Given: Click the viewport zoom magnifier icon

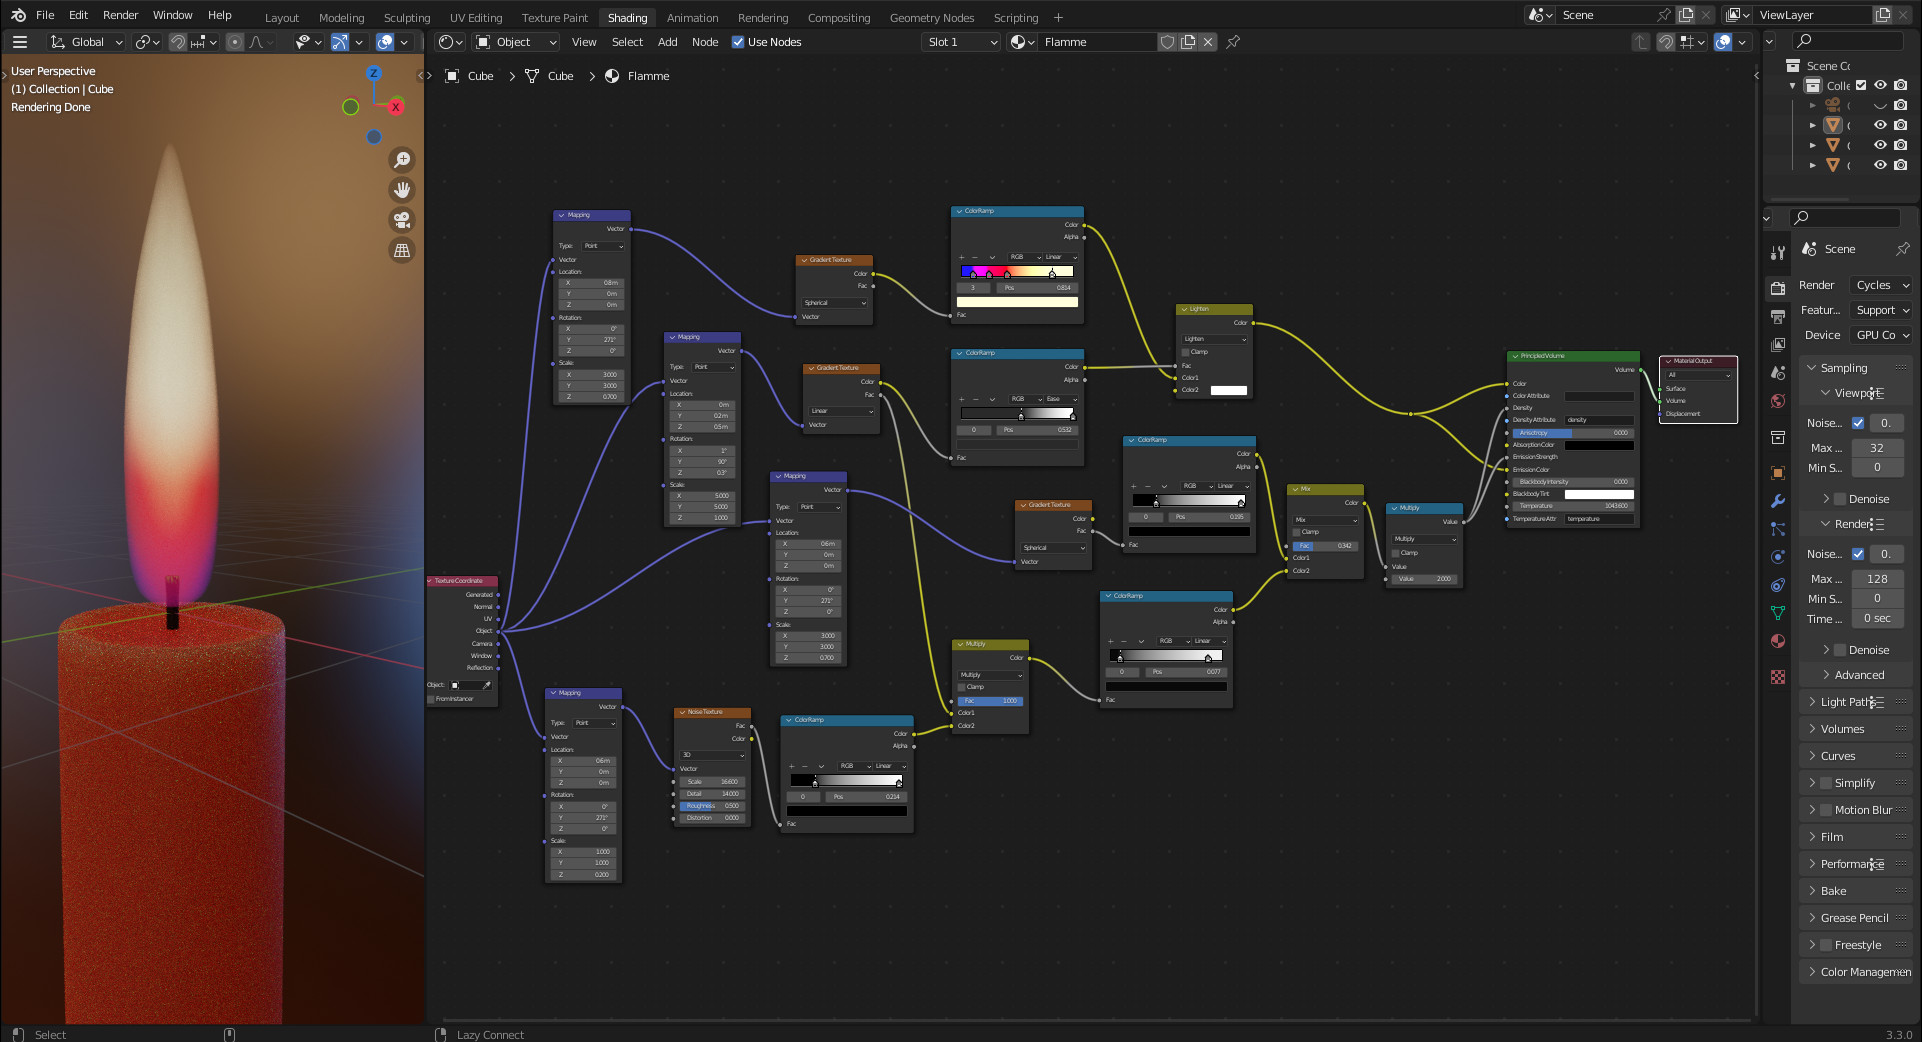Looking at the screenshot, I should tap(402, 160).
